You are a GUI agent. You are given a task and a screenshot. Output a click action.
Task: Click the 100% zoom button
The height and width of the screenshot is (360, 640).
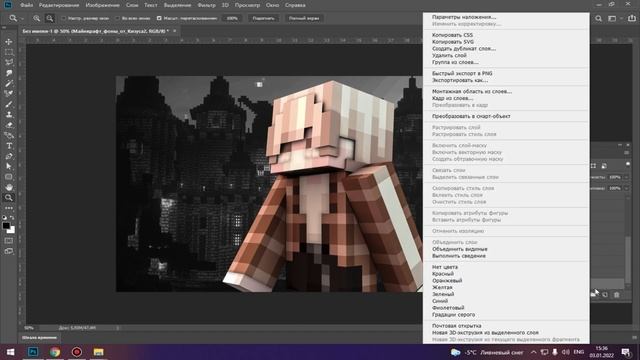[232, 18]
